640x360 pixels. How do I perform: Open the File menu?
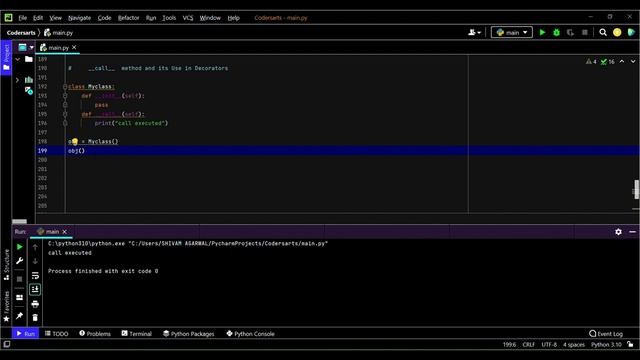coord(22,18)
